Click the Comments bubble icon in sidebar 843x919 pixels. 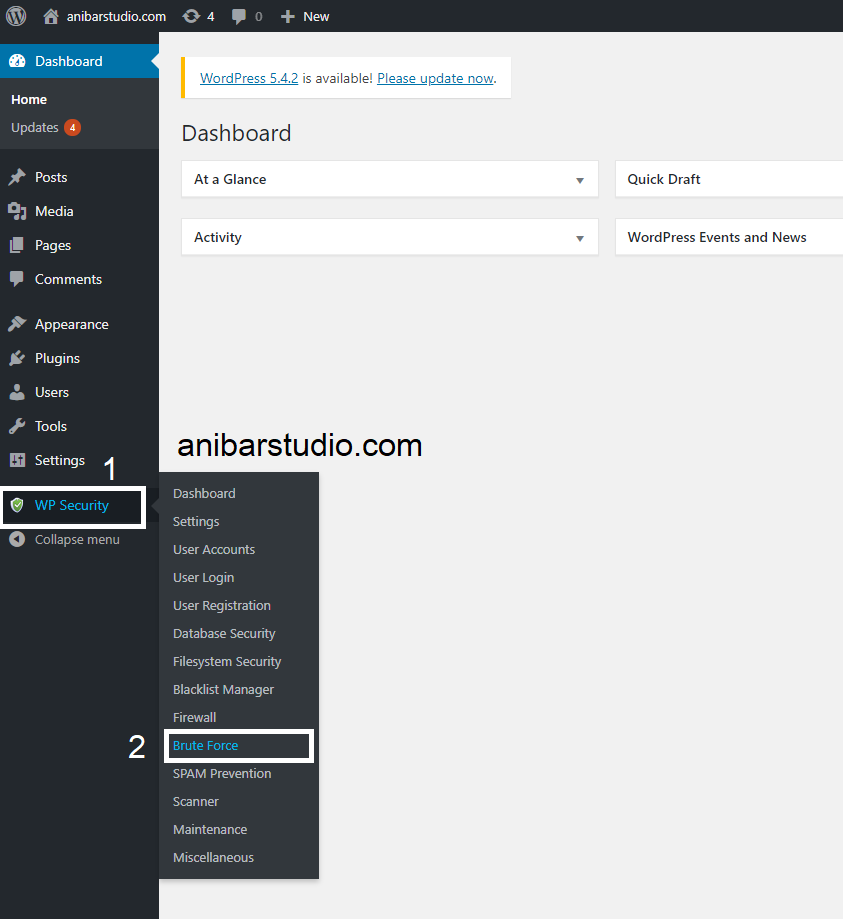coord(17,279)
